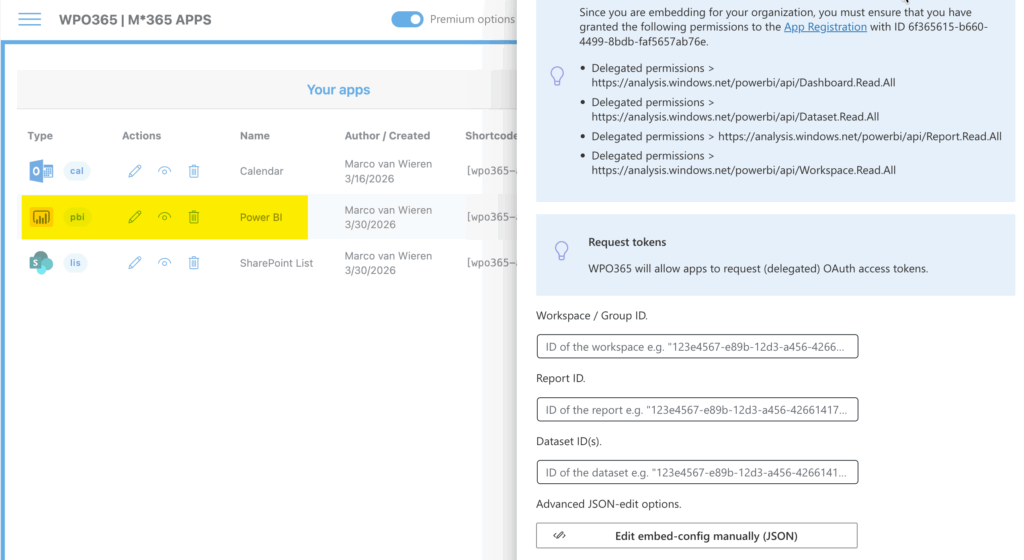Click the SharePoint List row shortcode text
This screenshot has width=1024, height=560.
tap(491, 262)
